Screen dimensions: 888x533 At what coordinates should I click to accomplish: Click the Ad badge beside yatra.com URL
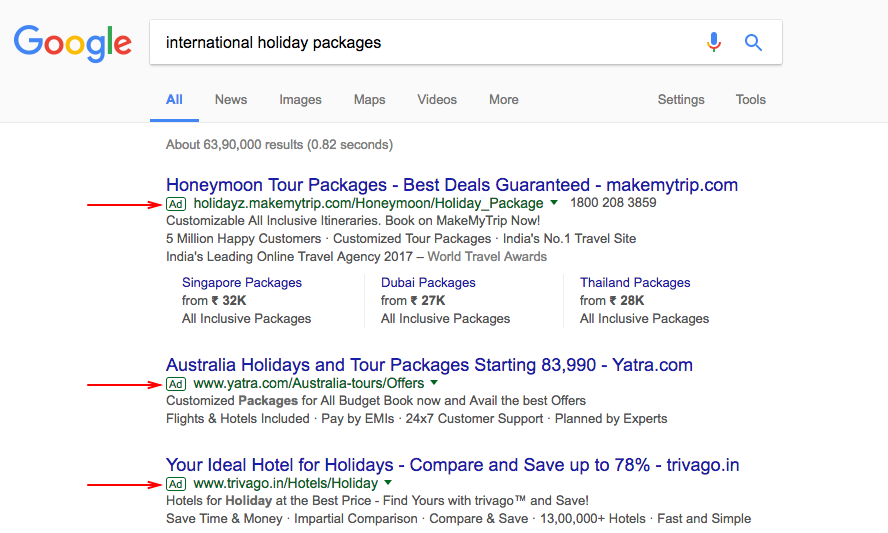click(176, 383)
